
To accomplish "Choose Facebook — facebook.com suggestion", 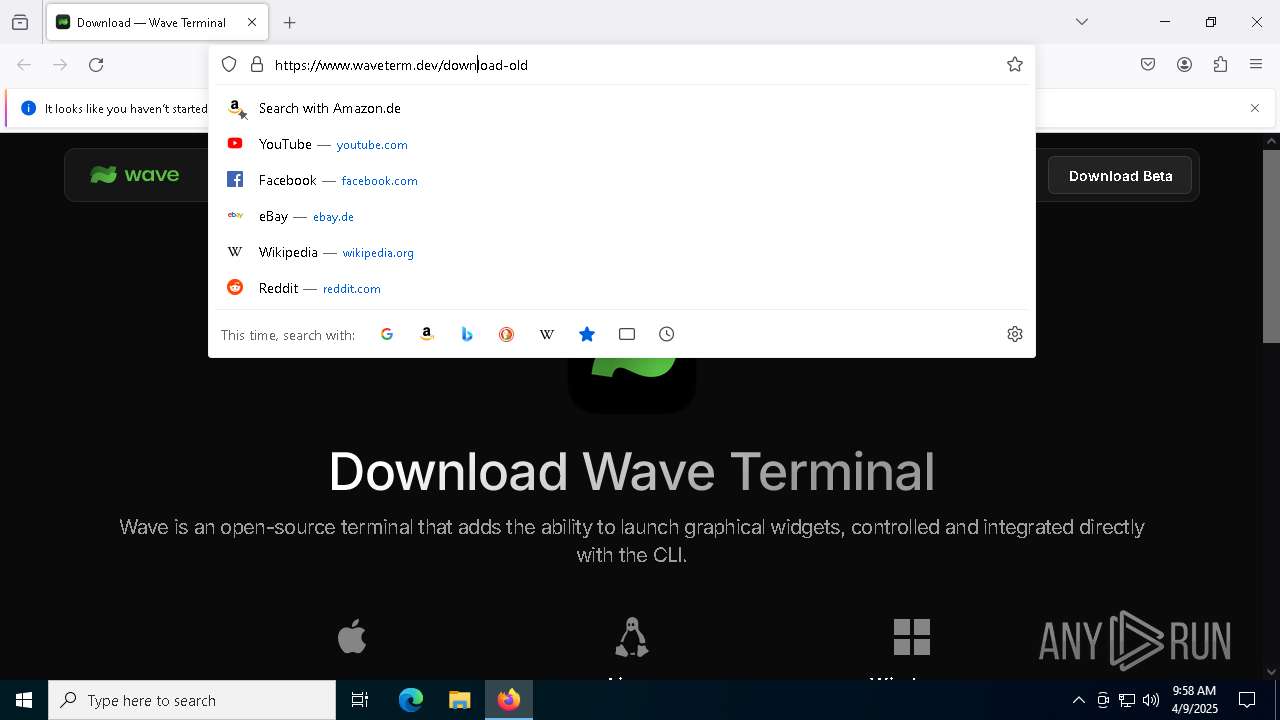I will pos(622,180).
